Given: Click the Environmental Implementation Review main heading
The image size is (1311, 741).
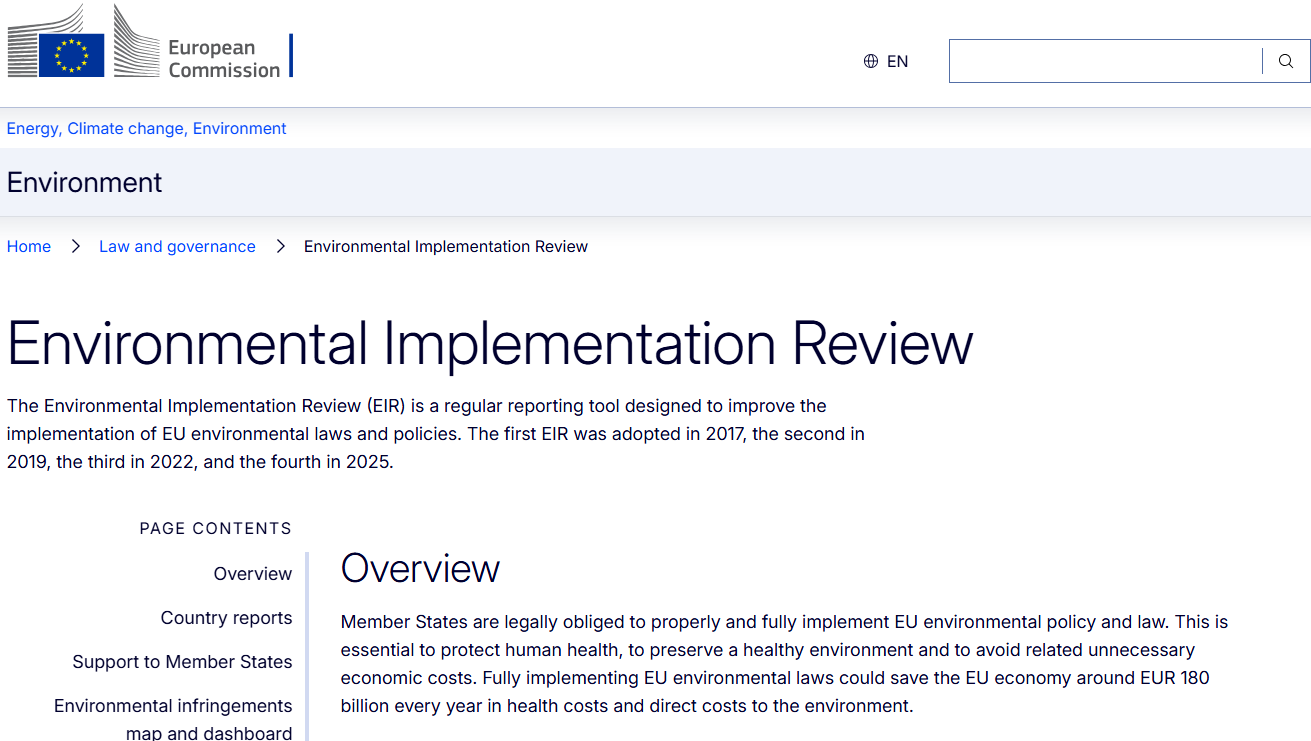Looking at the screenshot, I should (490, 343).
